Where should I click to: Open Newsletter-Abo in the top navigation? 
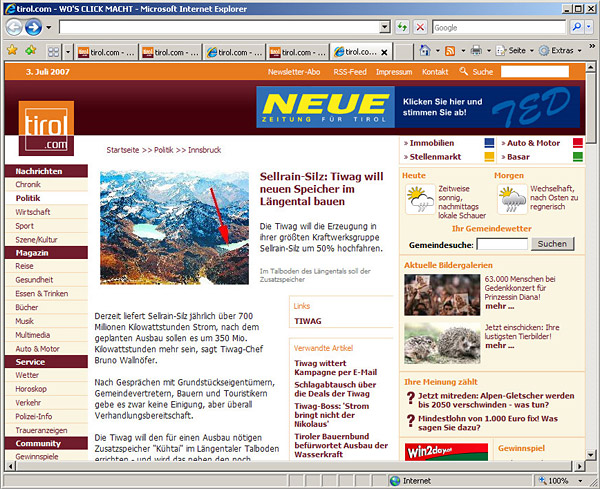tap(291, 72)
